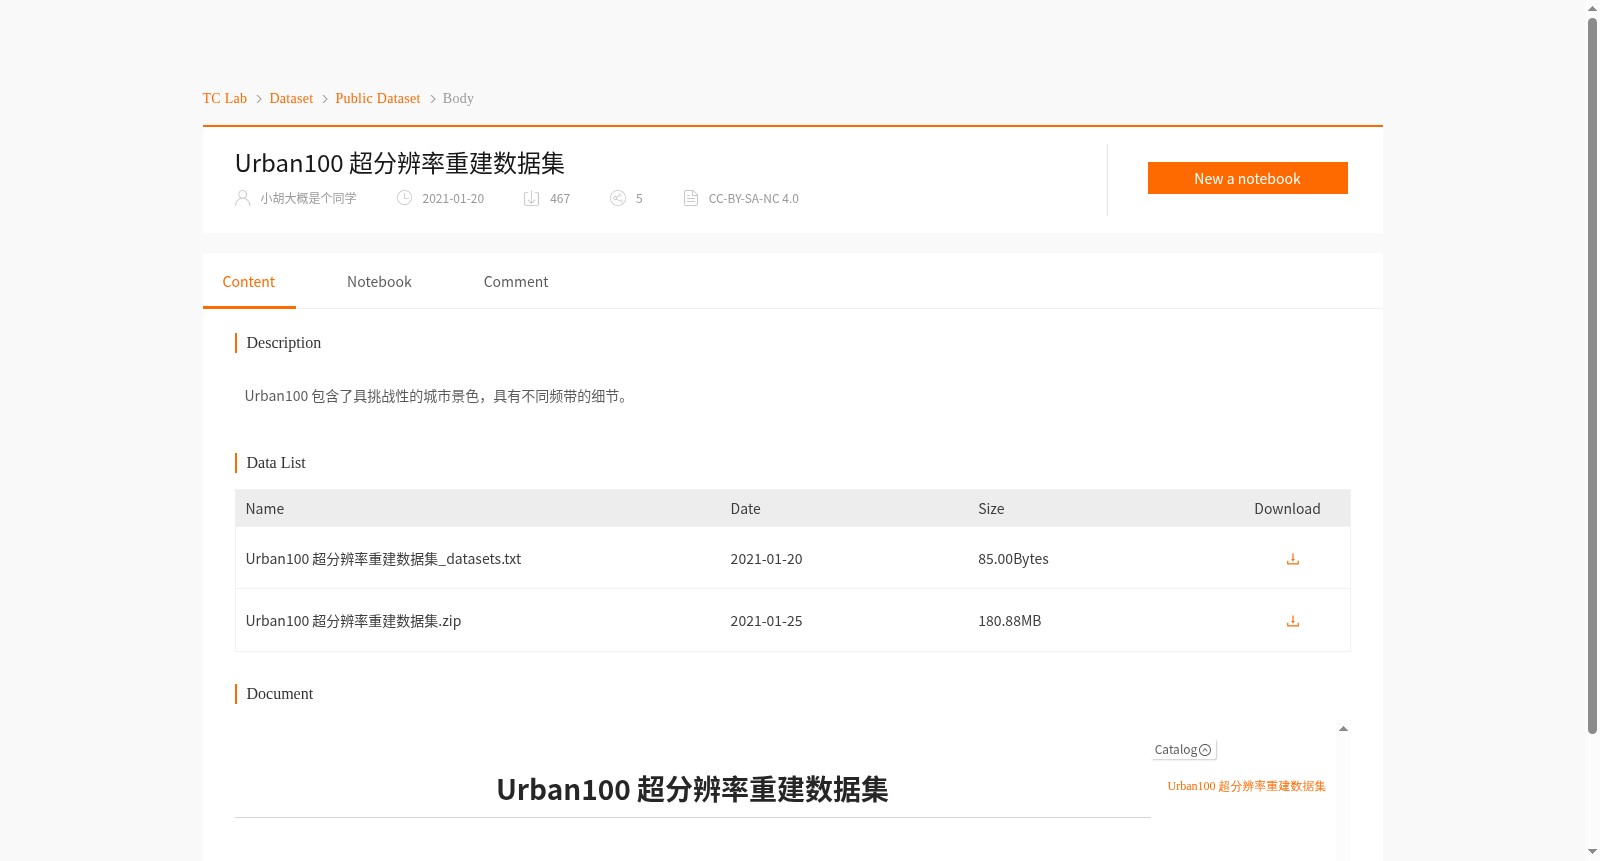Open Public Dataset breadcrumb link

pos(378,98)
